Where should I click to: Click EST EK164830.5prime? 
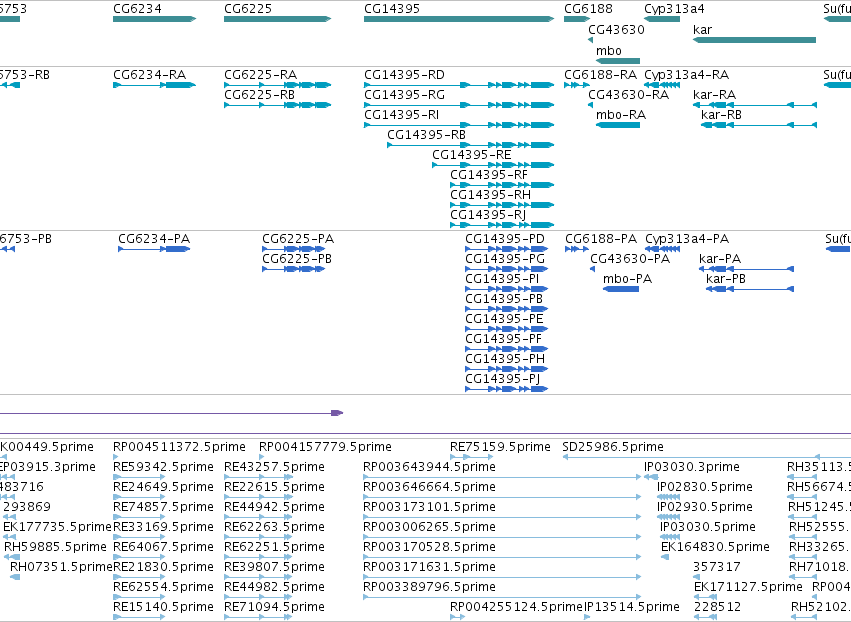click(x=715, y=547)
